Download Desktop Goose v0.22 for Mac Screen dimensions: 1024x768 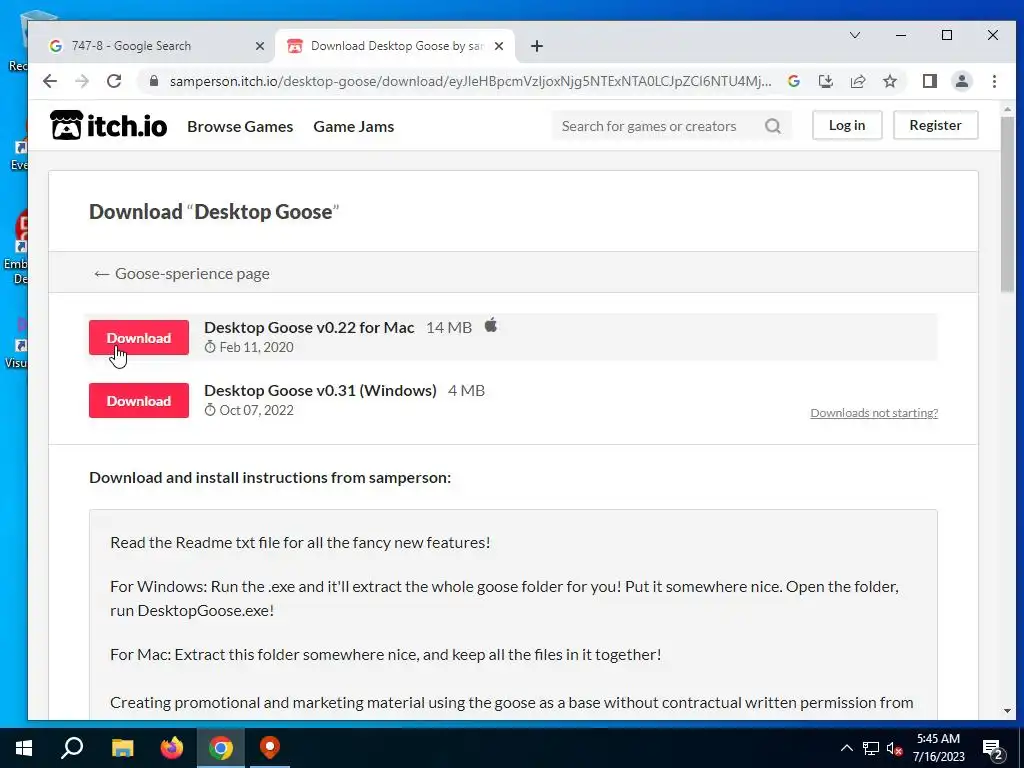(139, 338)
